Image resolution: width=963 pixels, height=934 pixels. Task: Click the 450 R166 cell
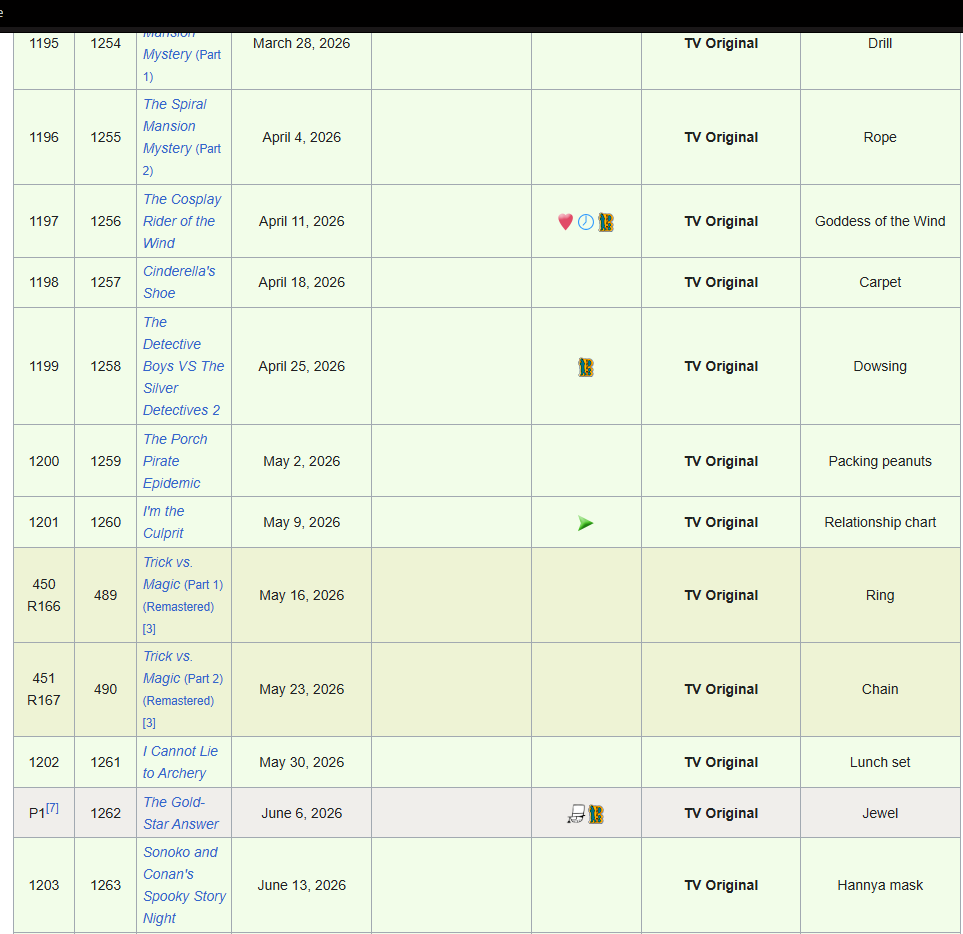44,595
